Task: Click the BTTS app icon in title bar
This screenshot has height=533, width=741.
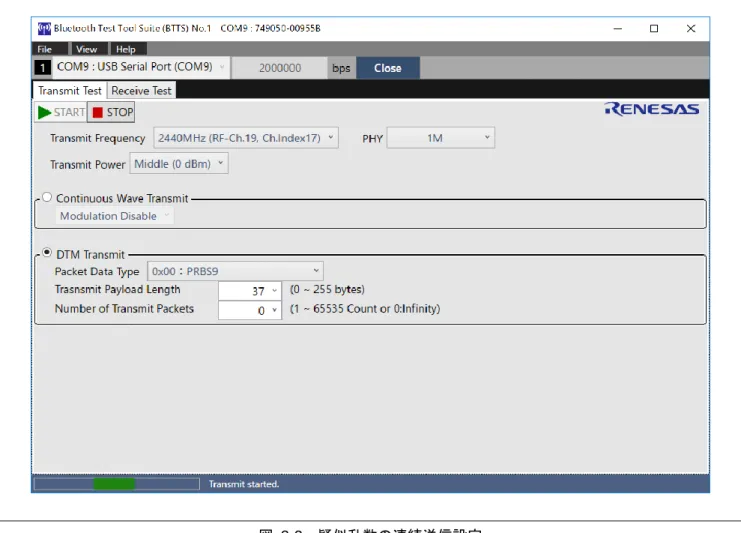Action: (44, 28)
